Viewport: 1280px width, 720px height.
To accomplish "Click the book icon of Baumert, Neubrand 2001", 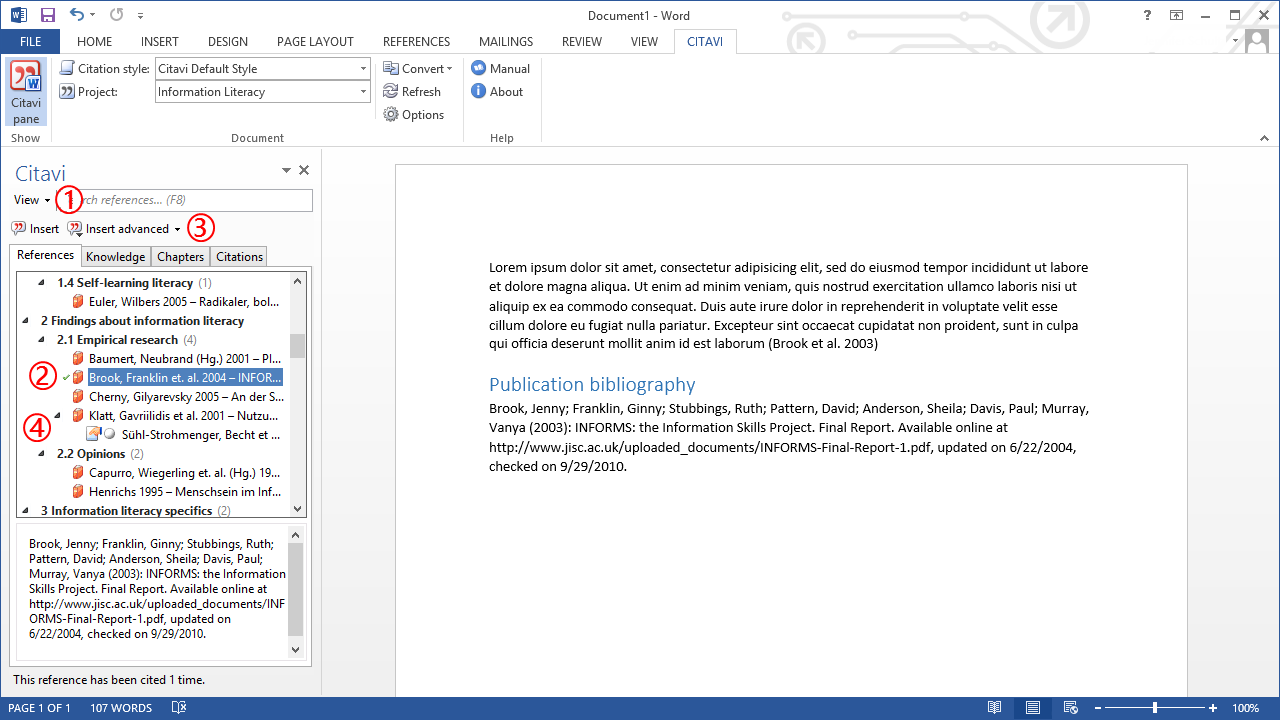I will point(78,359).
